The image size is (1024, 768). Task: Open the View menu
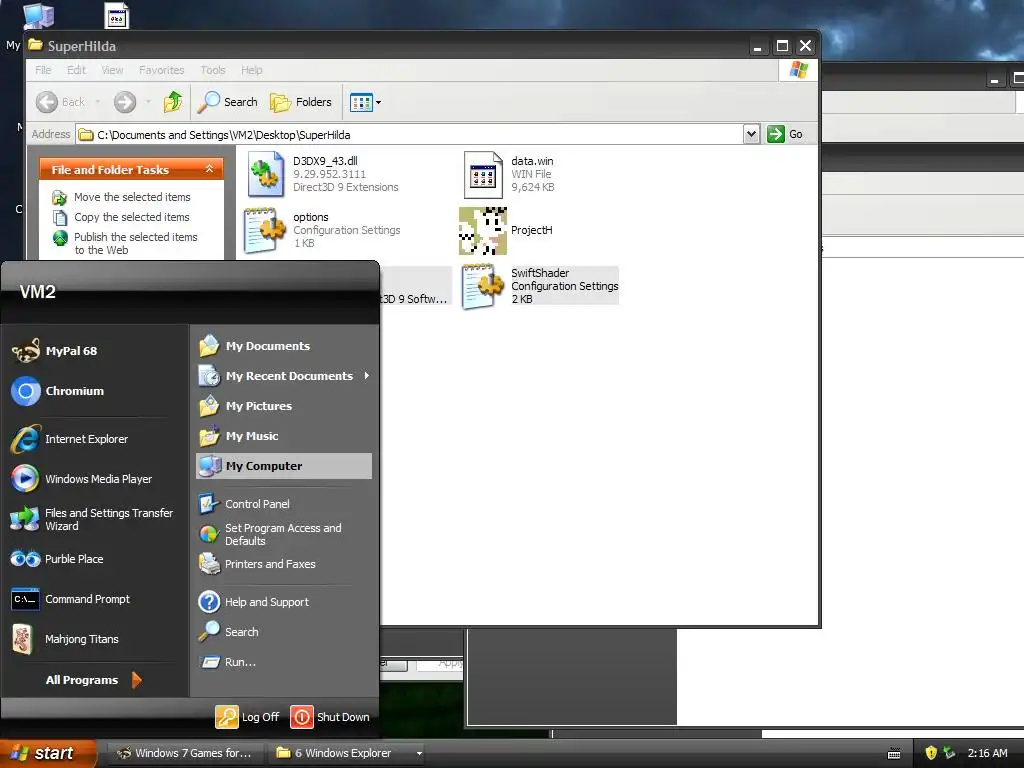tap(112, 70)
